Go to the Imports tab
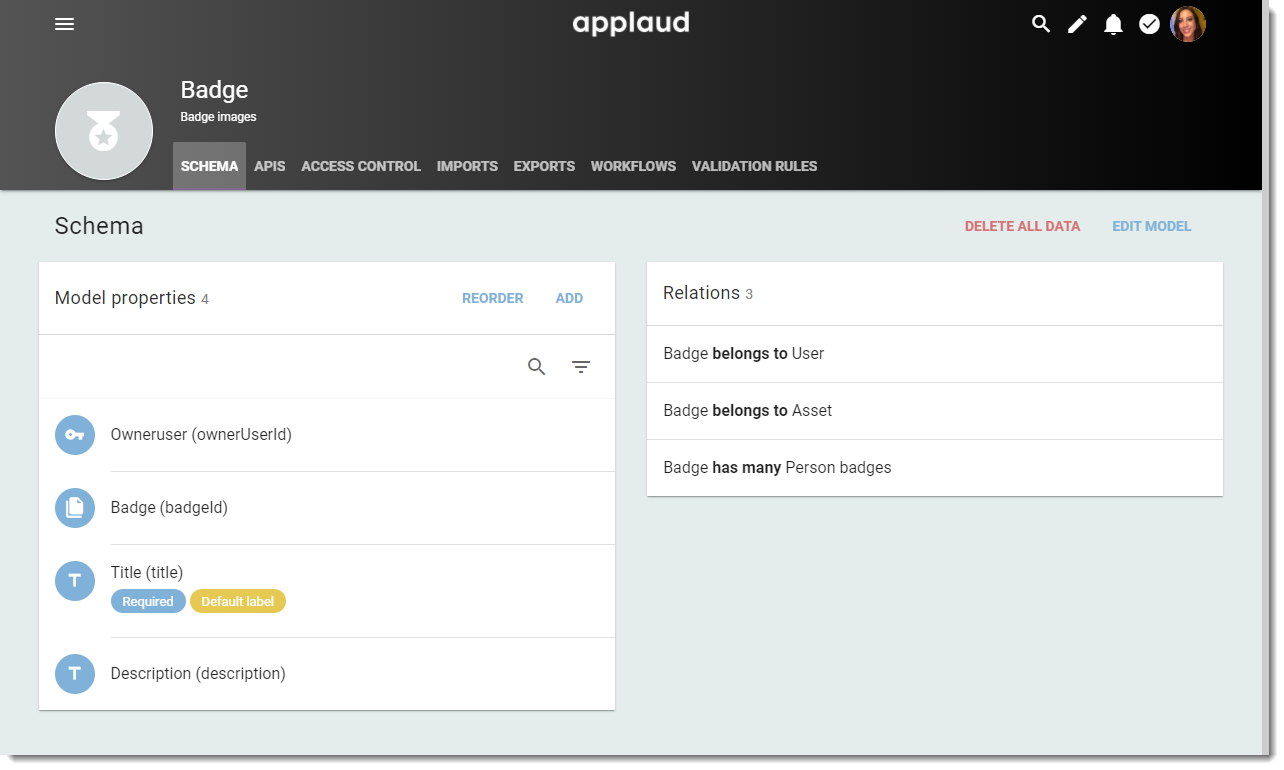Viewport: 1284px width, 770px height. [x=467, y=166]
